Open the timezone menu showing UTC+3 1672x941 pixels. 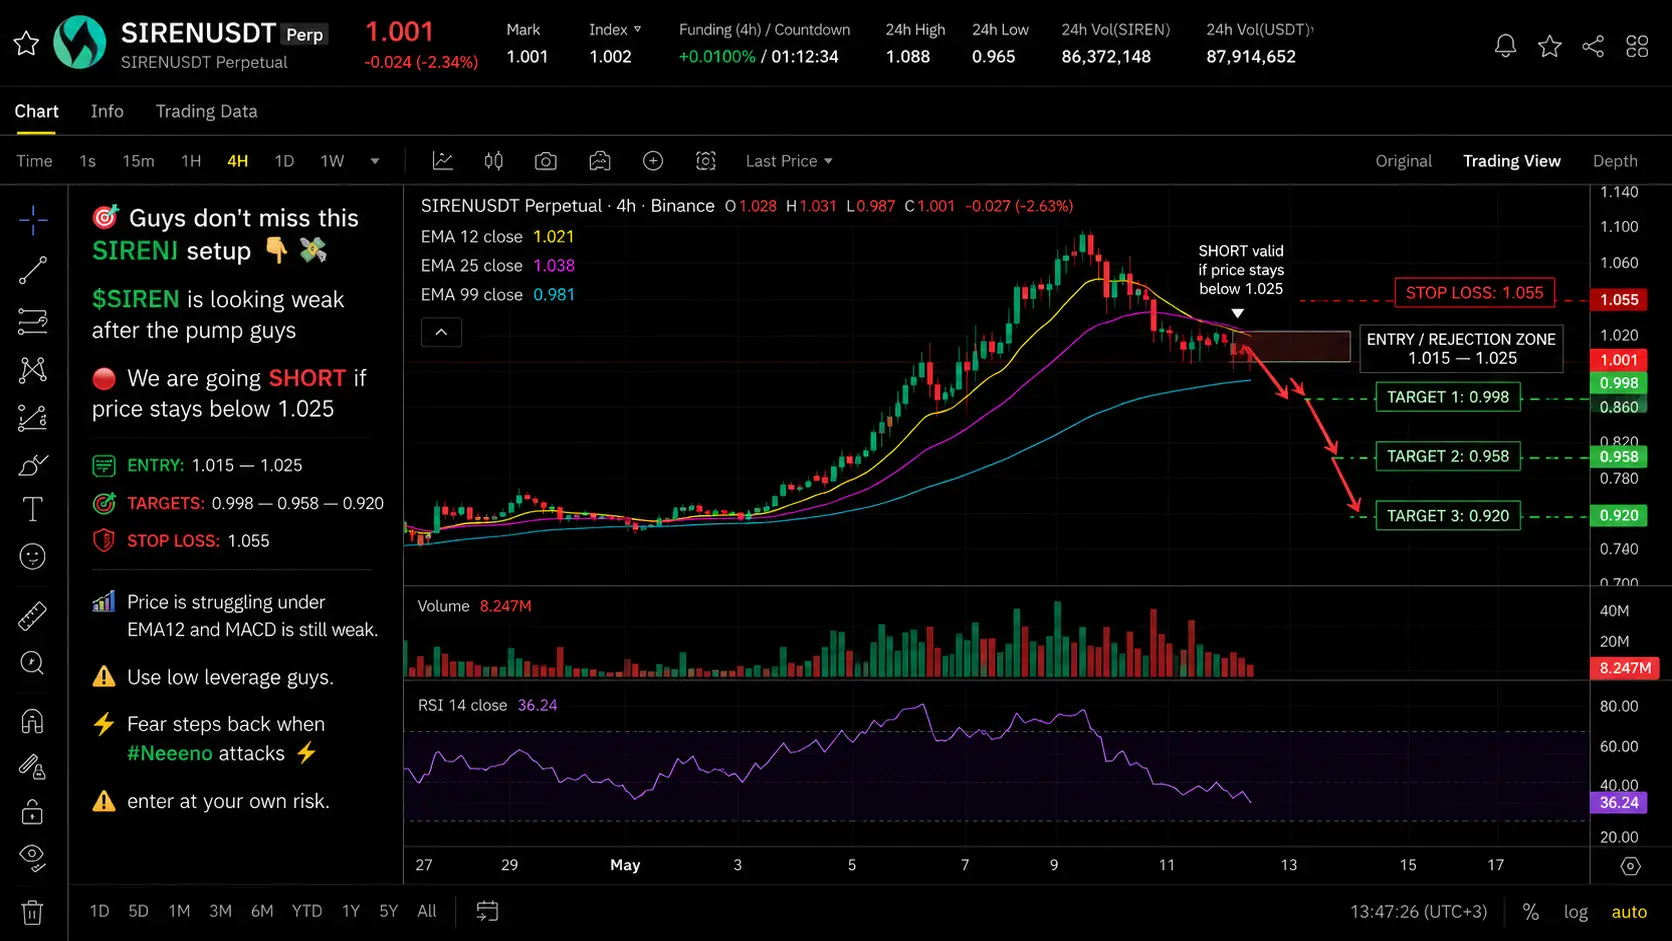pyautogui.click(x=1418, y=911)
